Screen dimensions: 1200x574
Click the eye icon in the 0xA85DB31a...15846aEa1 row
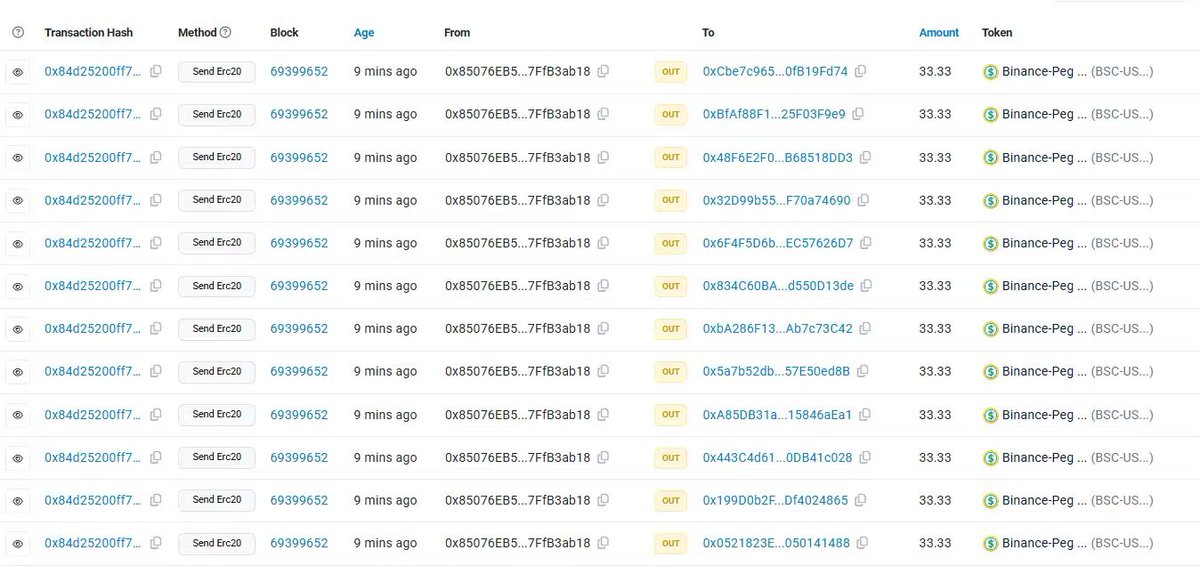click(x=18, y=415)
